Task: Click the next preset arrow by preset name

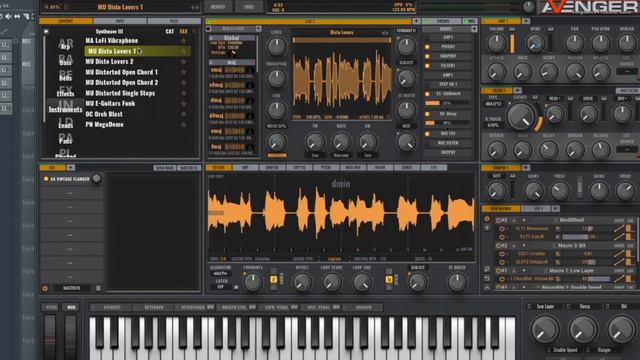Action: pos(198,7)
